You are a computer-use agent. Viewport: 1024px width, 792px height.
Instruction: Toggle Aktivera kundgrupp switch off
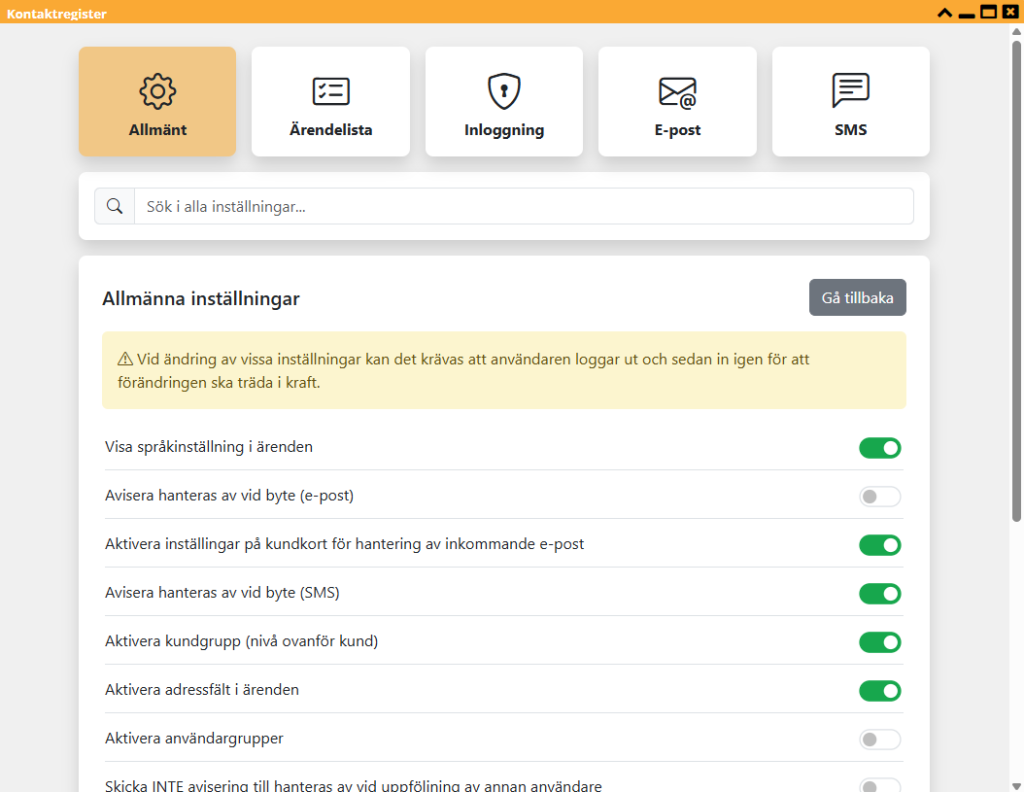point(880,642)
